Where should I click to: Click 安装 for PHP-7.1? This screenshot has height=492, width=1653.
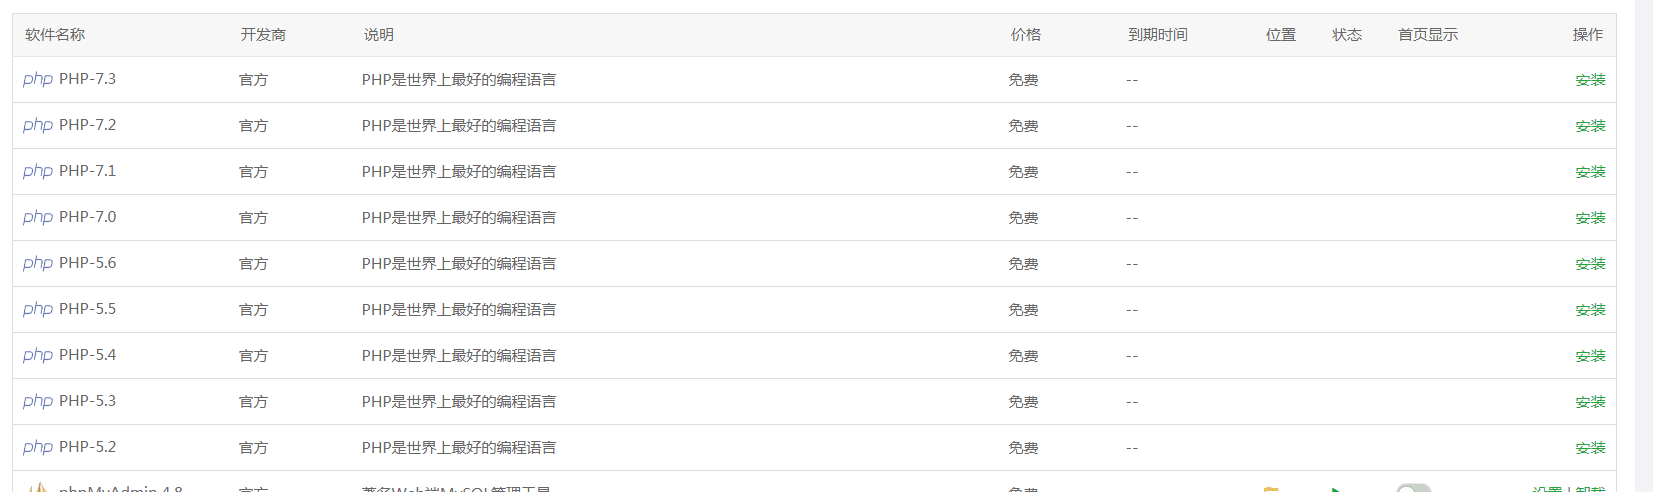point(1590,172)
